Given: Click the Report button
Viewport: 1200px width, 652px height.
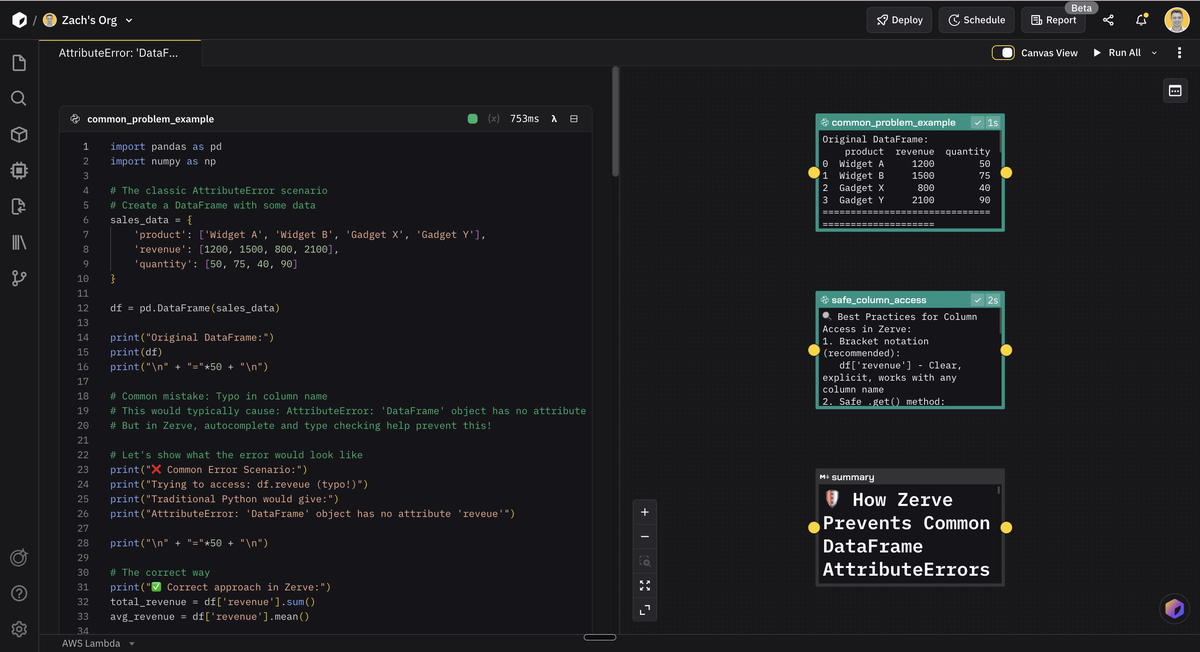Looking at the screenshot, I should [1053, 20].
